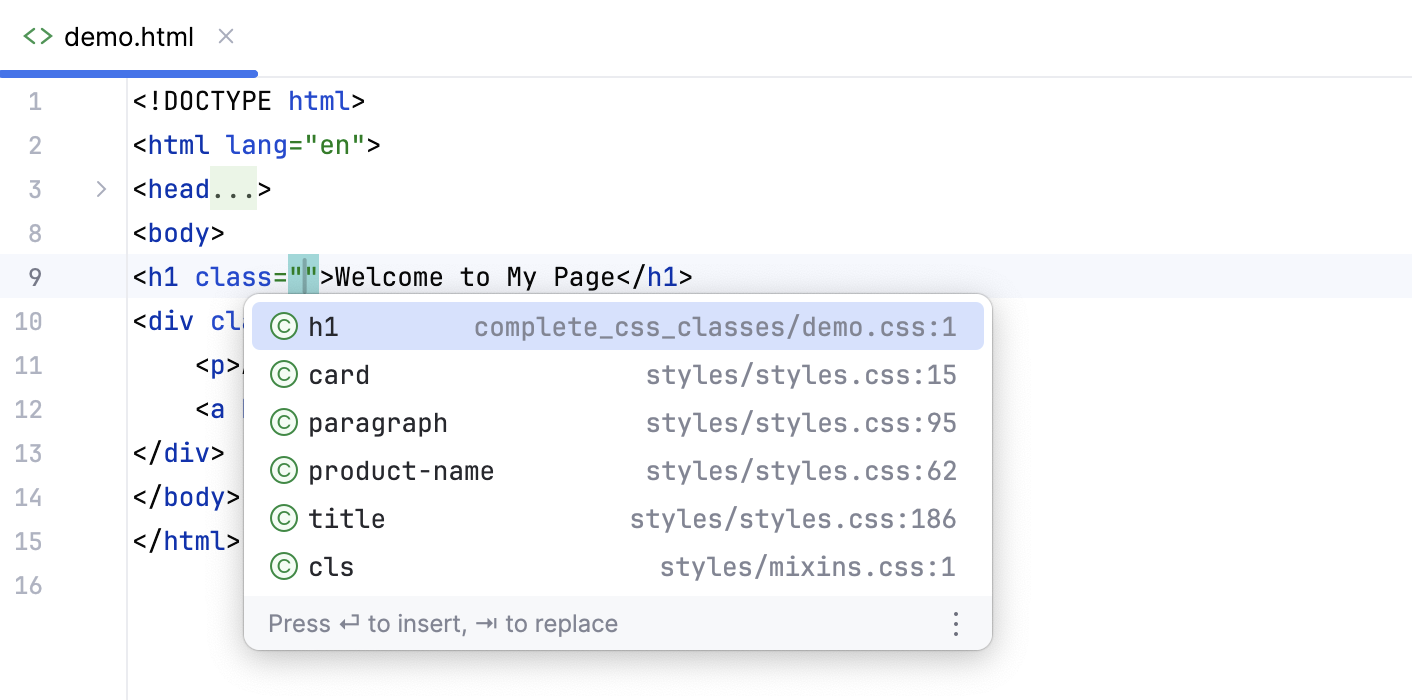Click the class icon next to "card"
The width and height of the screenshot is (1412, 700).
(x=283, y=374)
